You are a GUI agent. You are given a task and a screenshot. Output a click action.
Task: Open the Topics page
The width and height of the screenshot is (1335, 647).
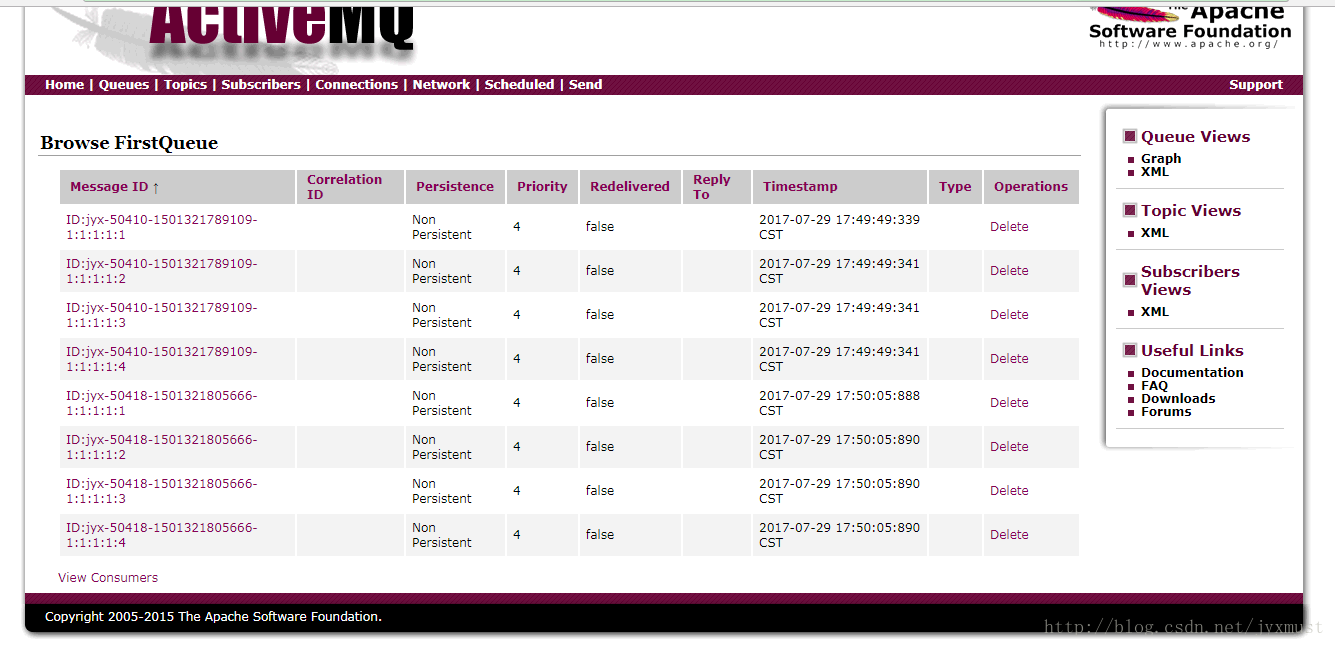tap(185, 85)
